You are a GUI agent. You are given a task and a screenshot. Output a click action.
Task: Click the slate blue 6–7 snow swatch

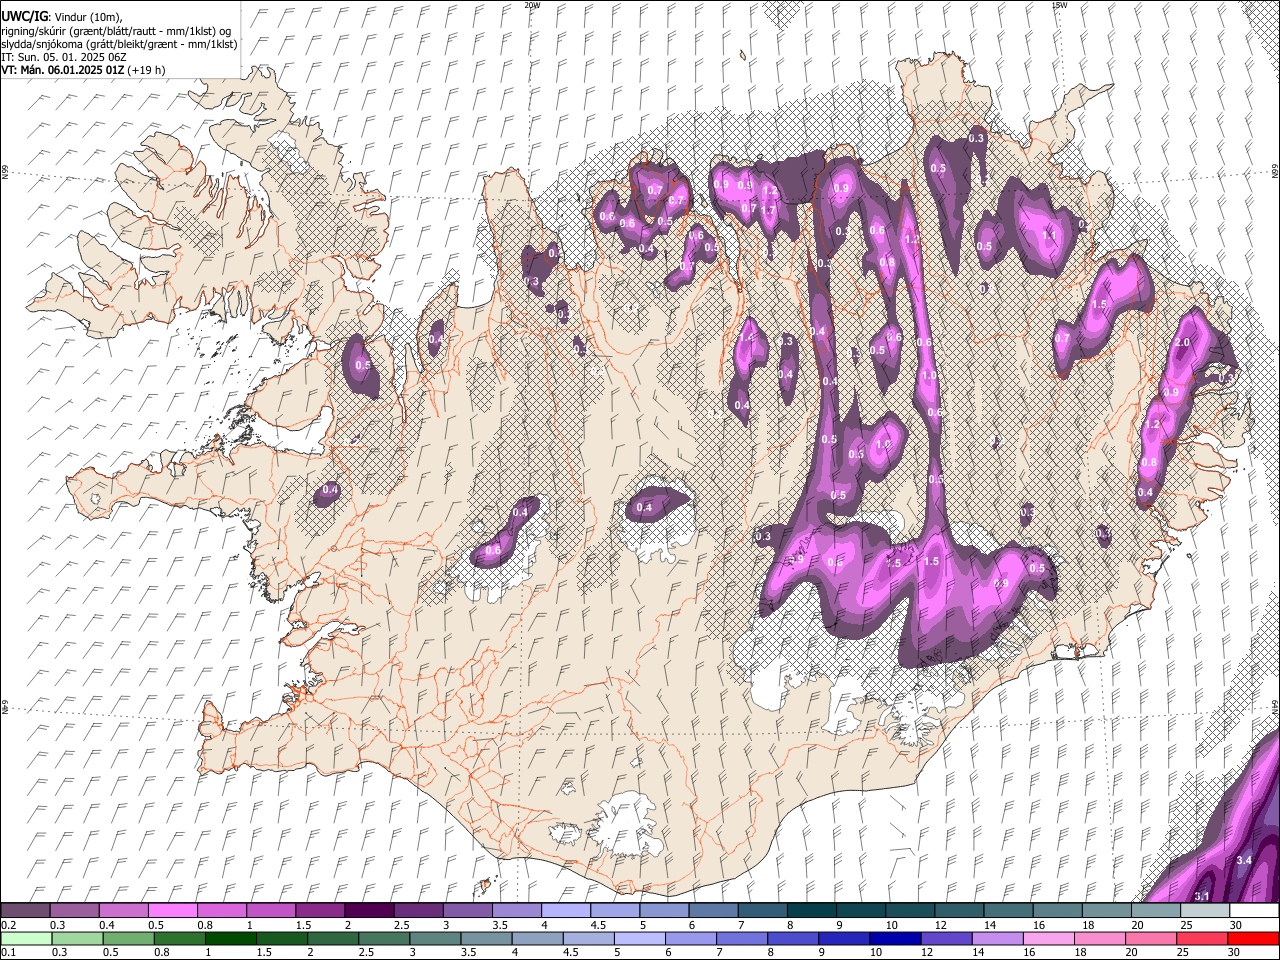(x=713, y=911)
